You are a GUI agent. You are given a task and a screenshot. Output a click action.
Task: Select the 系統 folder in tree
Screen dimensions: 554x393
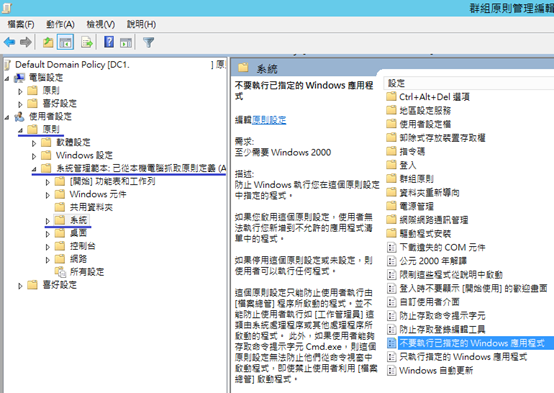tap(78, 220)
